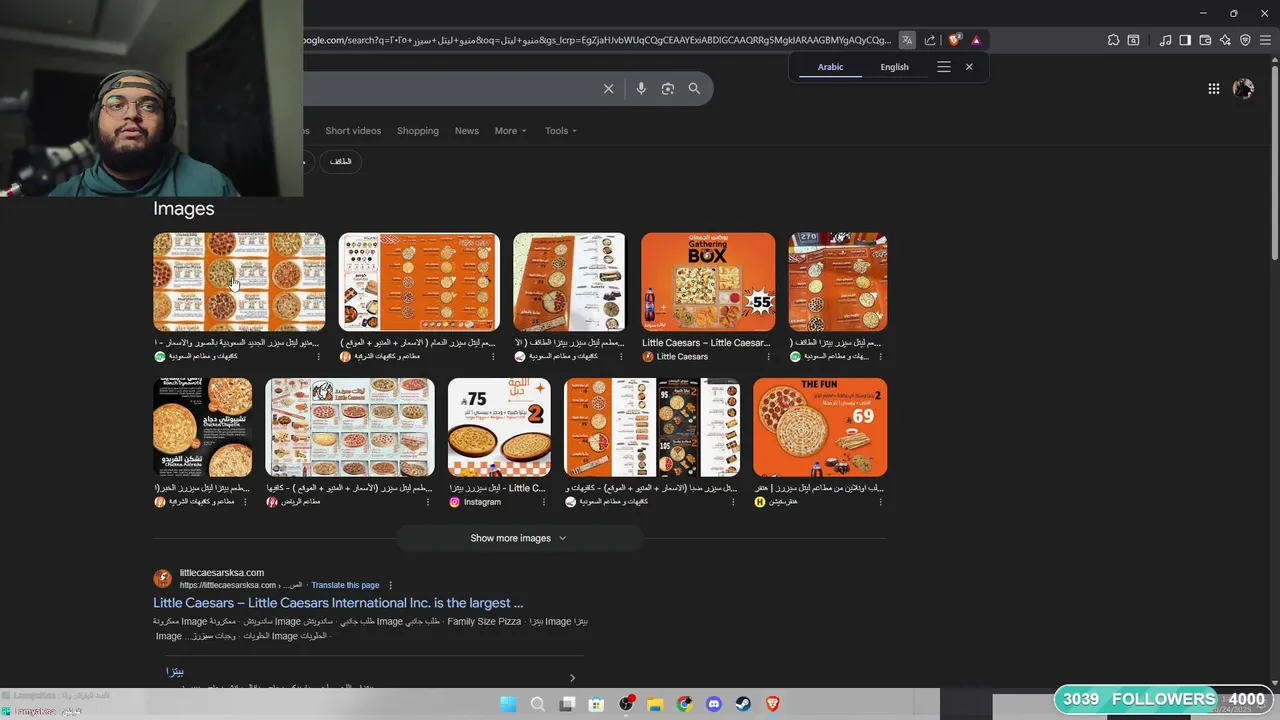Open the Chicken Chipotle pizza thumbnail
1280x720 pixels.
tap(202, 427)
